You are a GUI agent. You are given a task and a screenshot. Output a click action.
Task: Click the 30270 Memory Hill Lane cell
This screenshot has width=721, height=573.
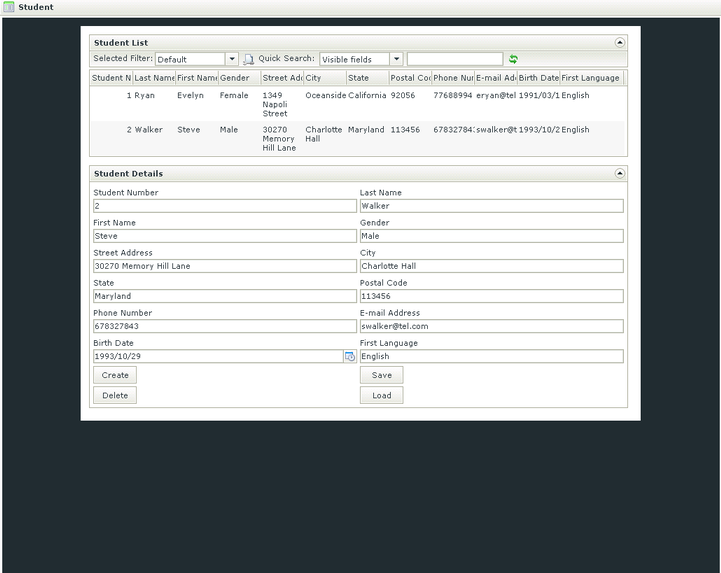(x=279, y=138)
